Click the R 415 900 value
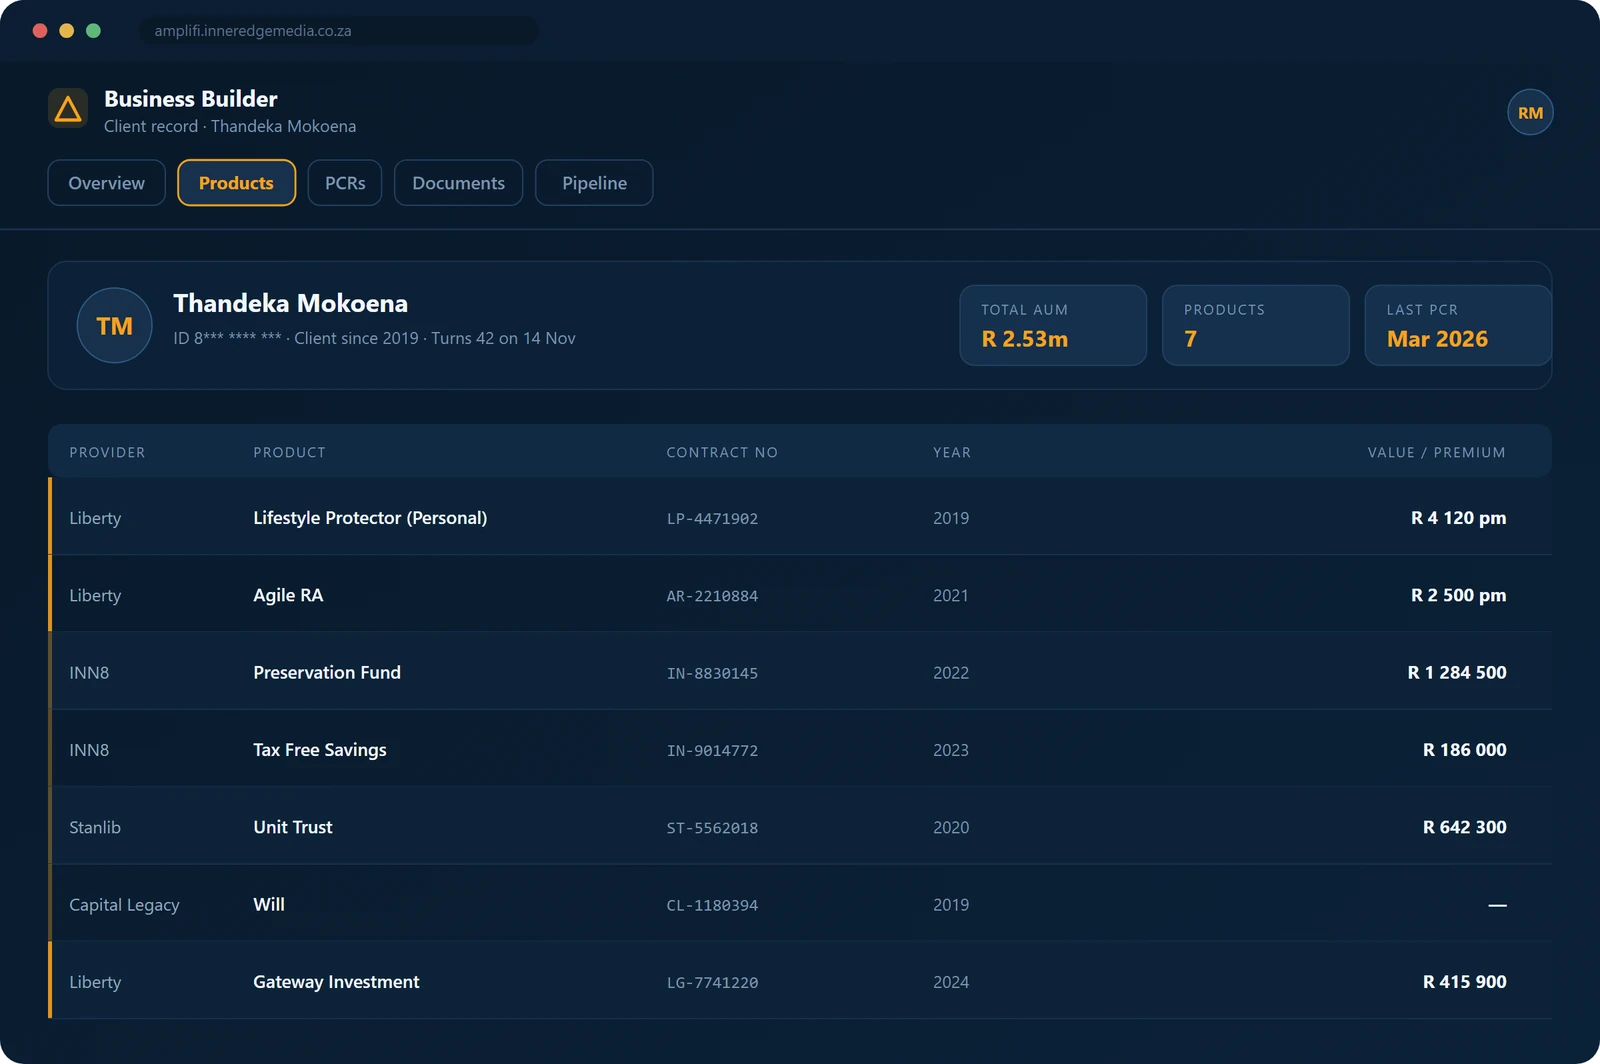The height and width of the screenshot is (1064, 1600). (1465, 982)
